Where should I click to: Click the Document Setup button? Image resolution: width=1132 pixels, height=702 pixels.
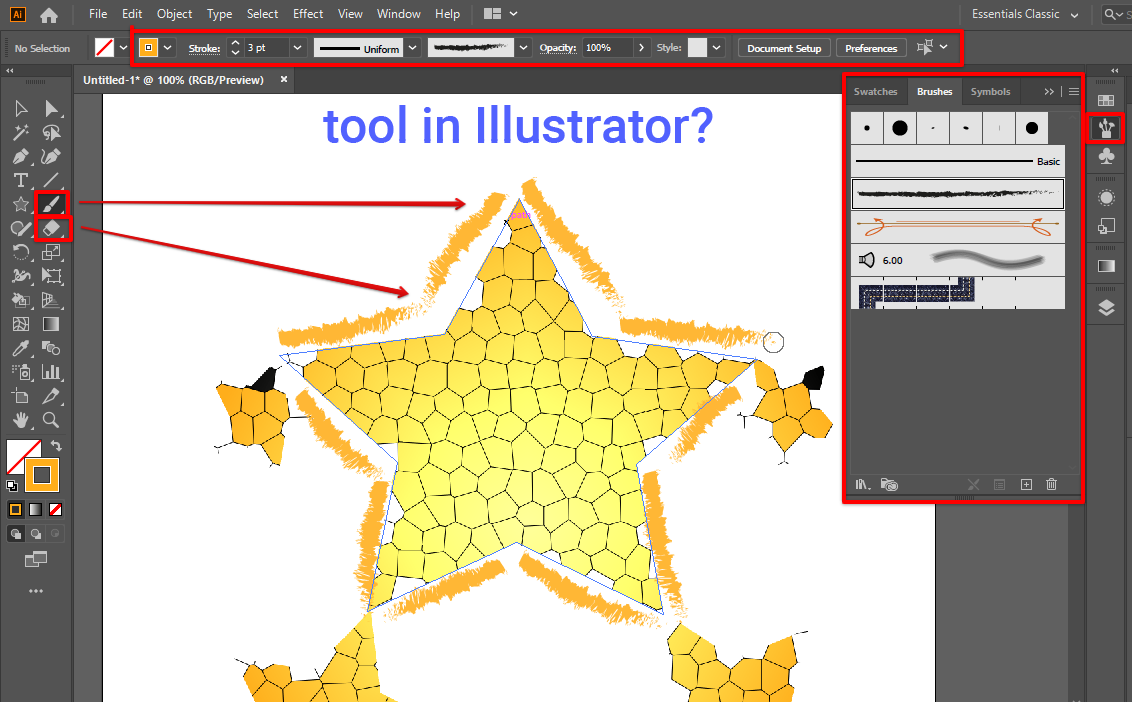[784, 48]
